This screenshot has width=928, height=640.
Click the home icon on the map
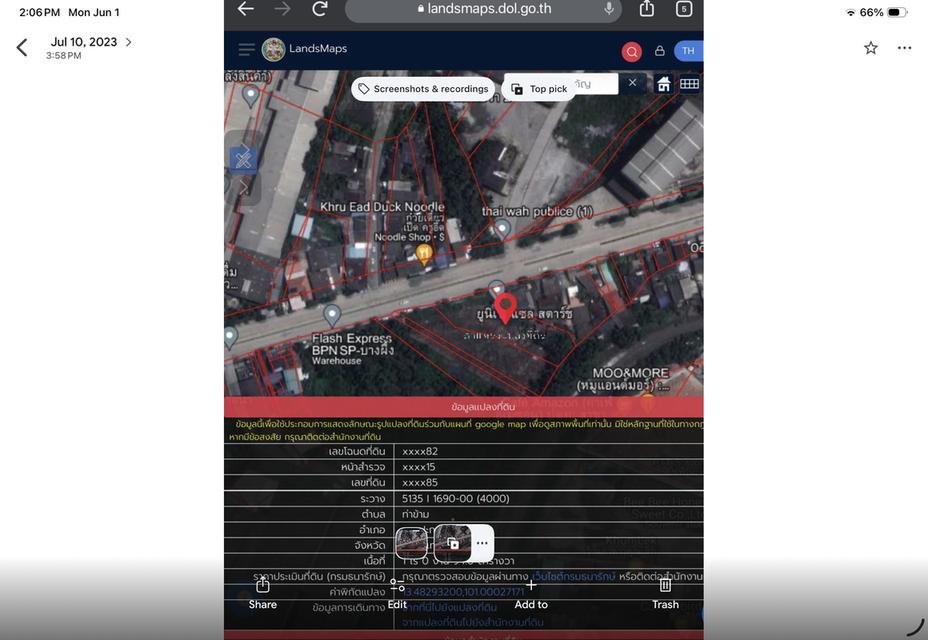coord(664,84)
